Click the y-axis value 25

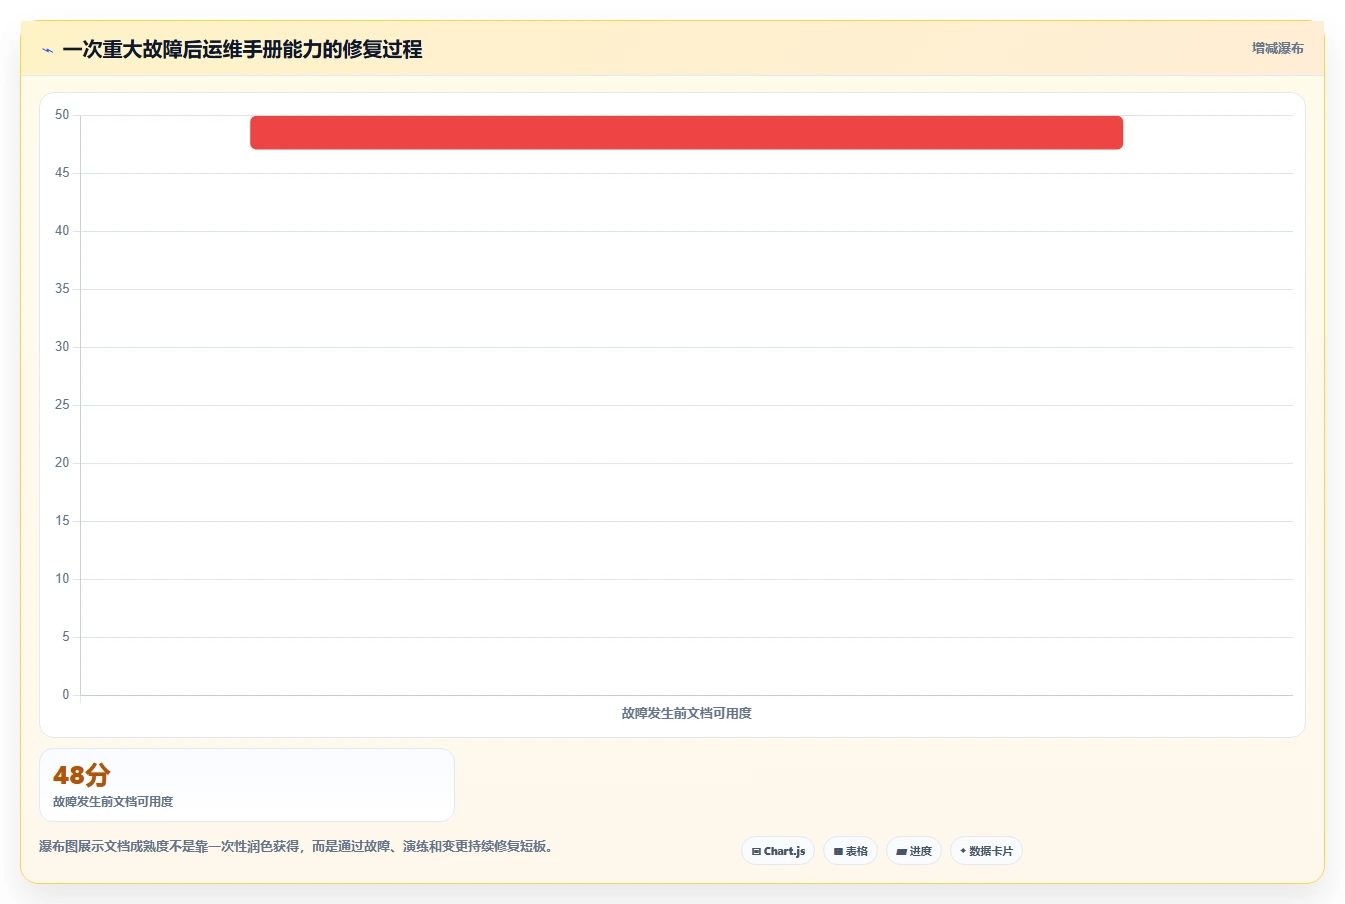[x=62, y=405]
